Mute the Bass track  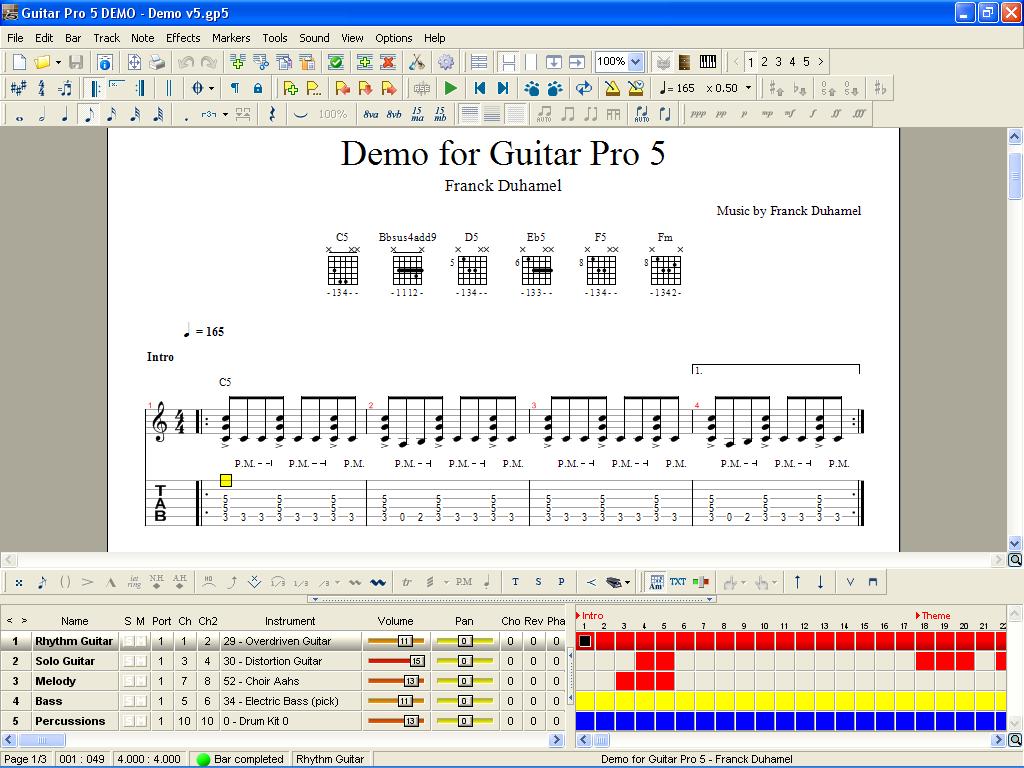(x=140, y=700)
